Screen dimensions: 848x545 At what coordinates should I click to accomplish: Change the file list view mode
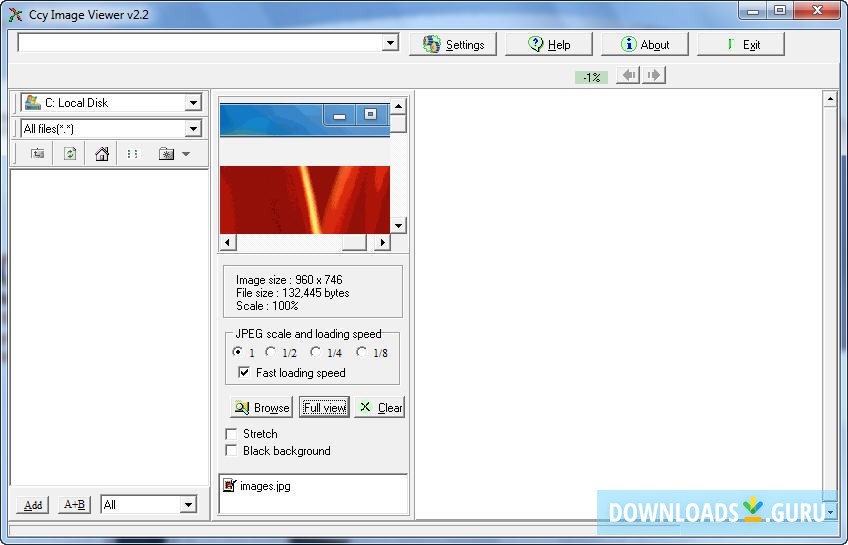pyautogui.click(x=132, y=154)
